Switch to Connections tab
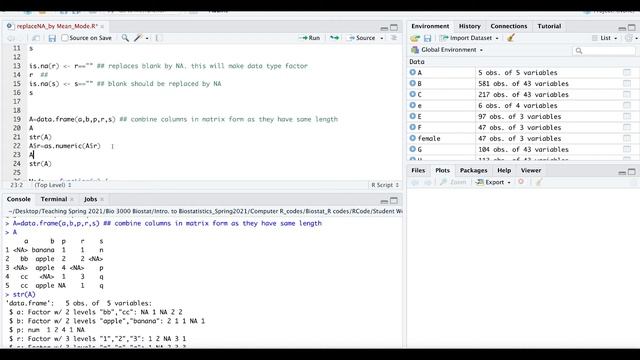The image size is (640, 360). coord(509,26)
